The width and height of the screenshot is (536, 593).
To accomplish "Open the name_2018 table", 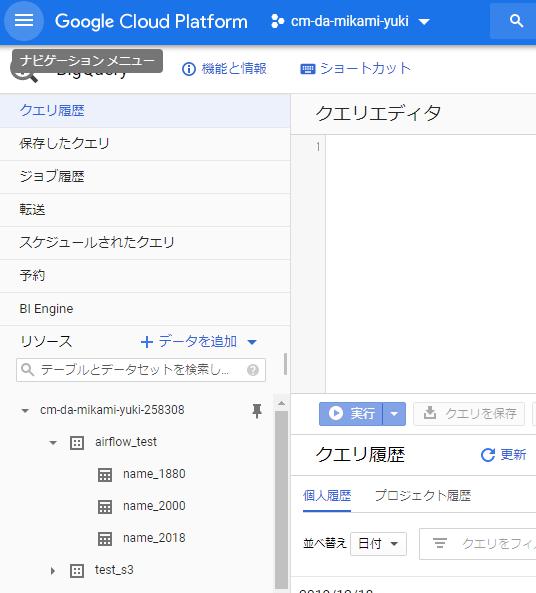I will point(154,538).
